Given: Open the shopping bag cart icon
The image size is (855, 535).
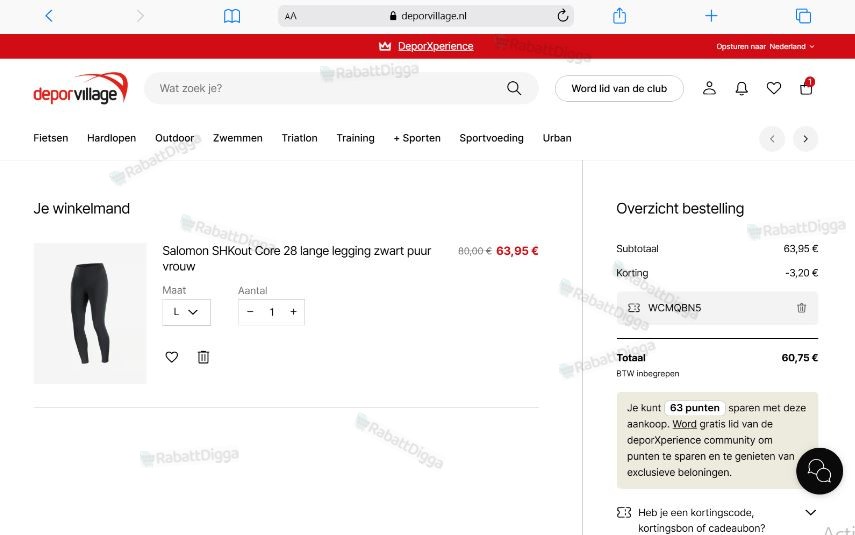Looking at the screenshot, I should pyautogui.click(x=806, y=87).
